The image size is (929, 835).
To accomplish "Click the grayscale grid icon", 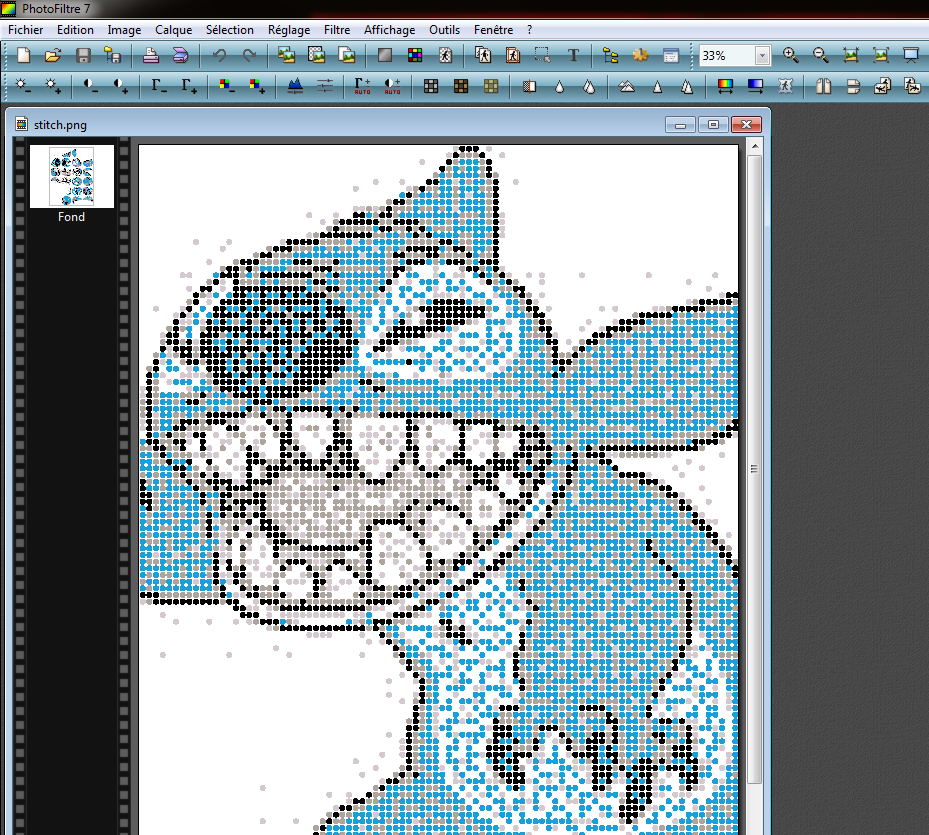I will (431, 87).
